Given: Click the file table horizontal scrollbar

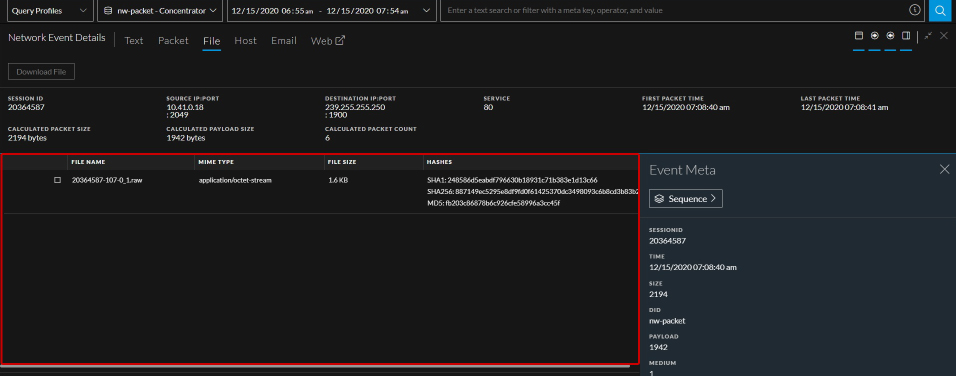Looking at the screenshot, I should (315, 366).
